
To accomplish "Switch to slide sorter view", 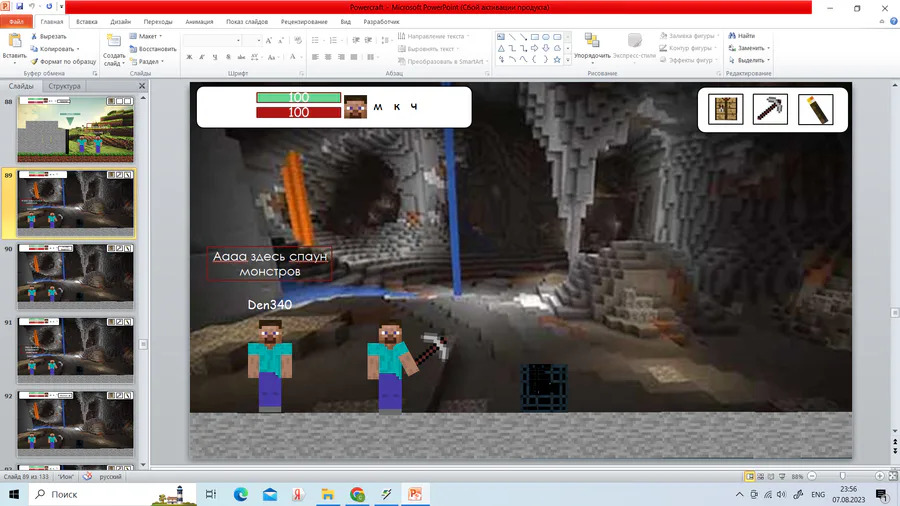I will (761, 476).
